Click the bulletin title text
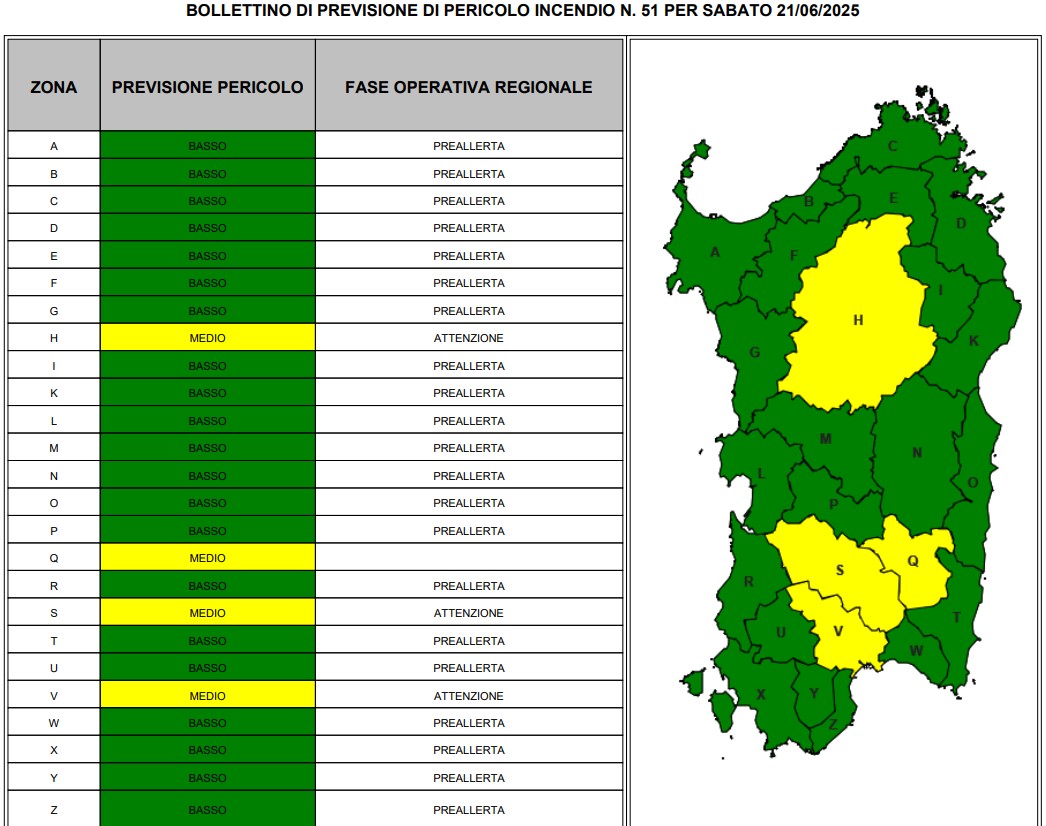The width and height of the screenshot is (1046, 826). coord(522,11)
